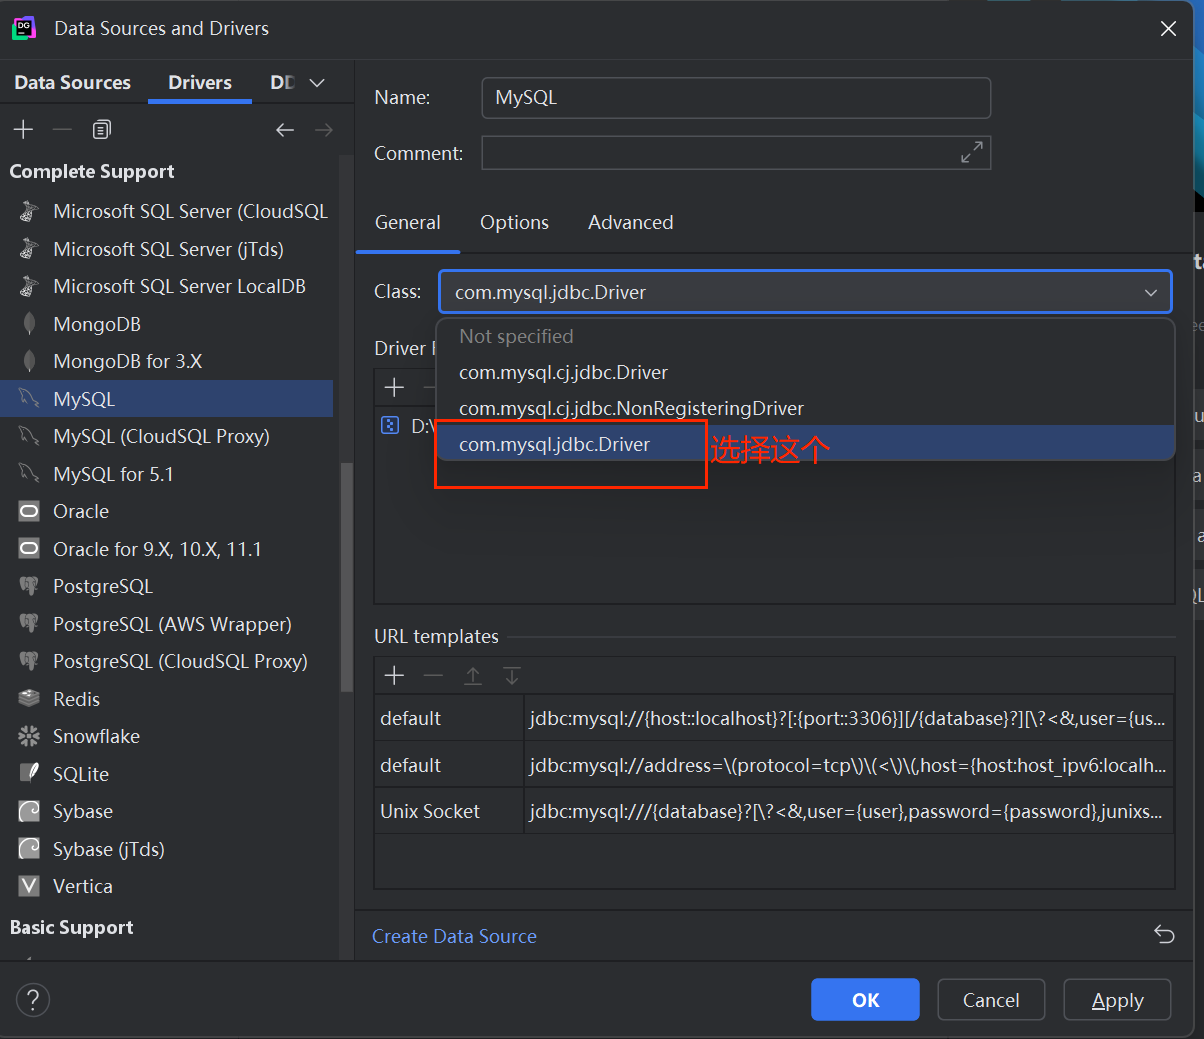
Task: Click the drivers list scrollbar
Action: pos(346,577)
